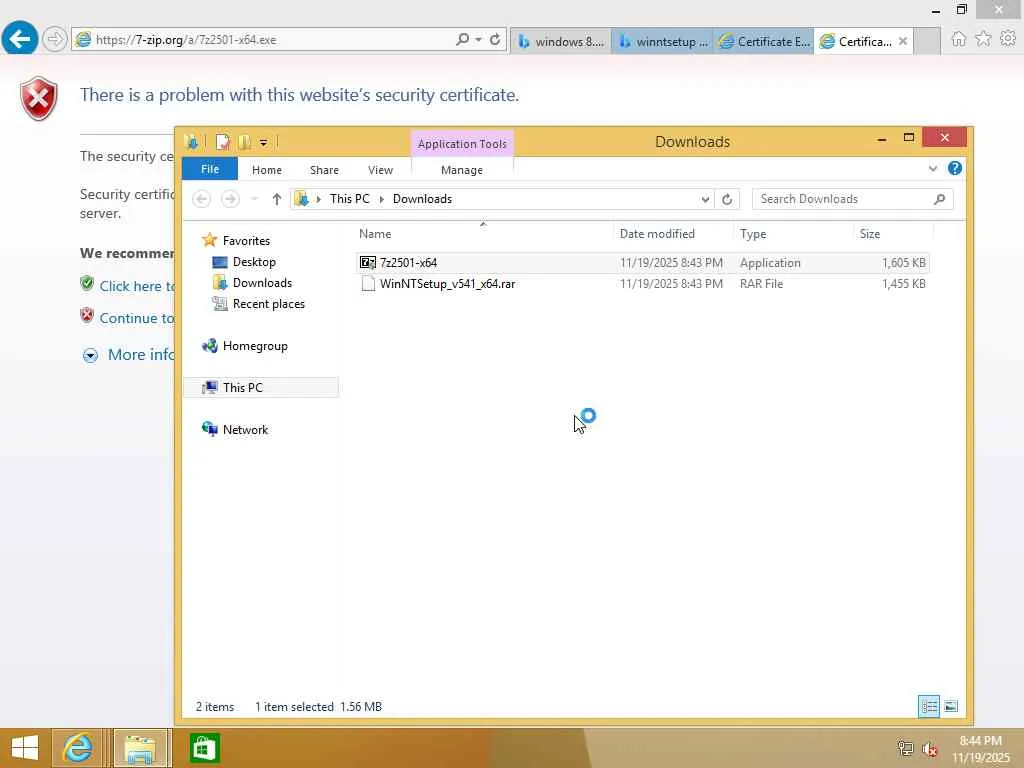Click the IE address bar URL
Viewport: 1024px width, 768px height.
186,40
